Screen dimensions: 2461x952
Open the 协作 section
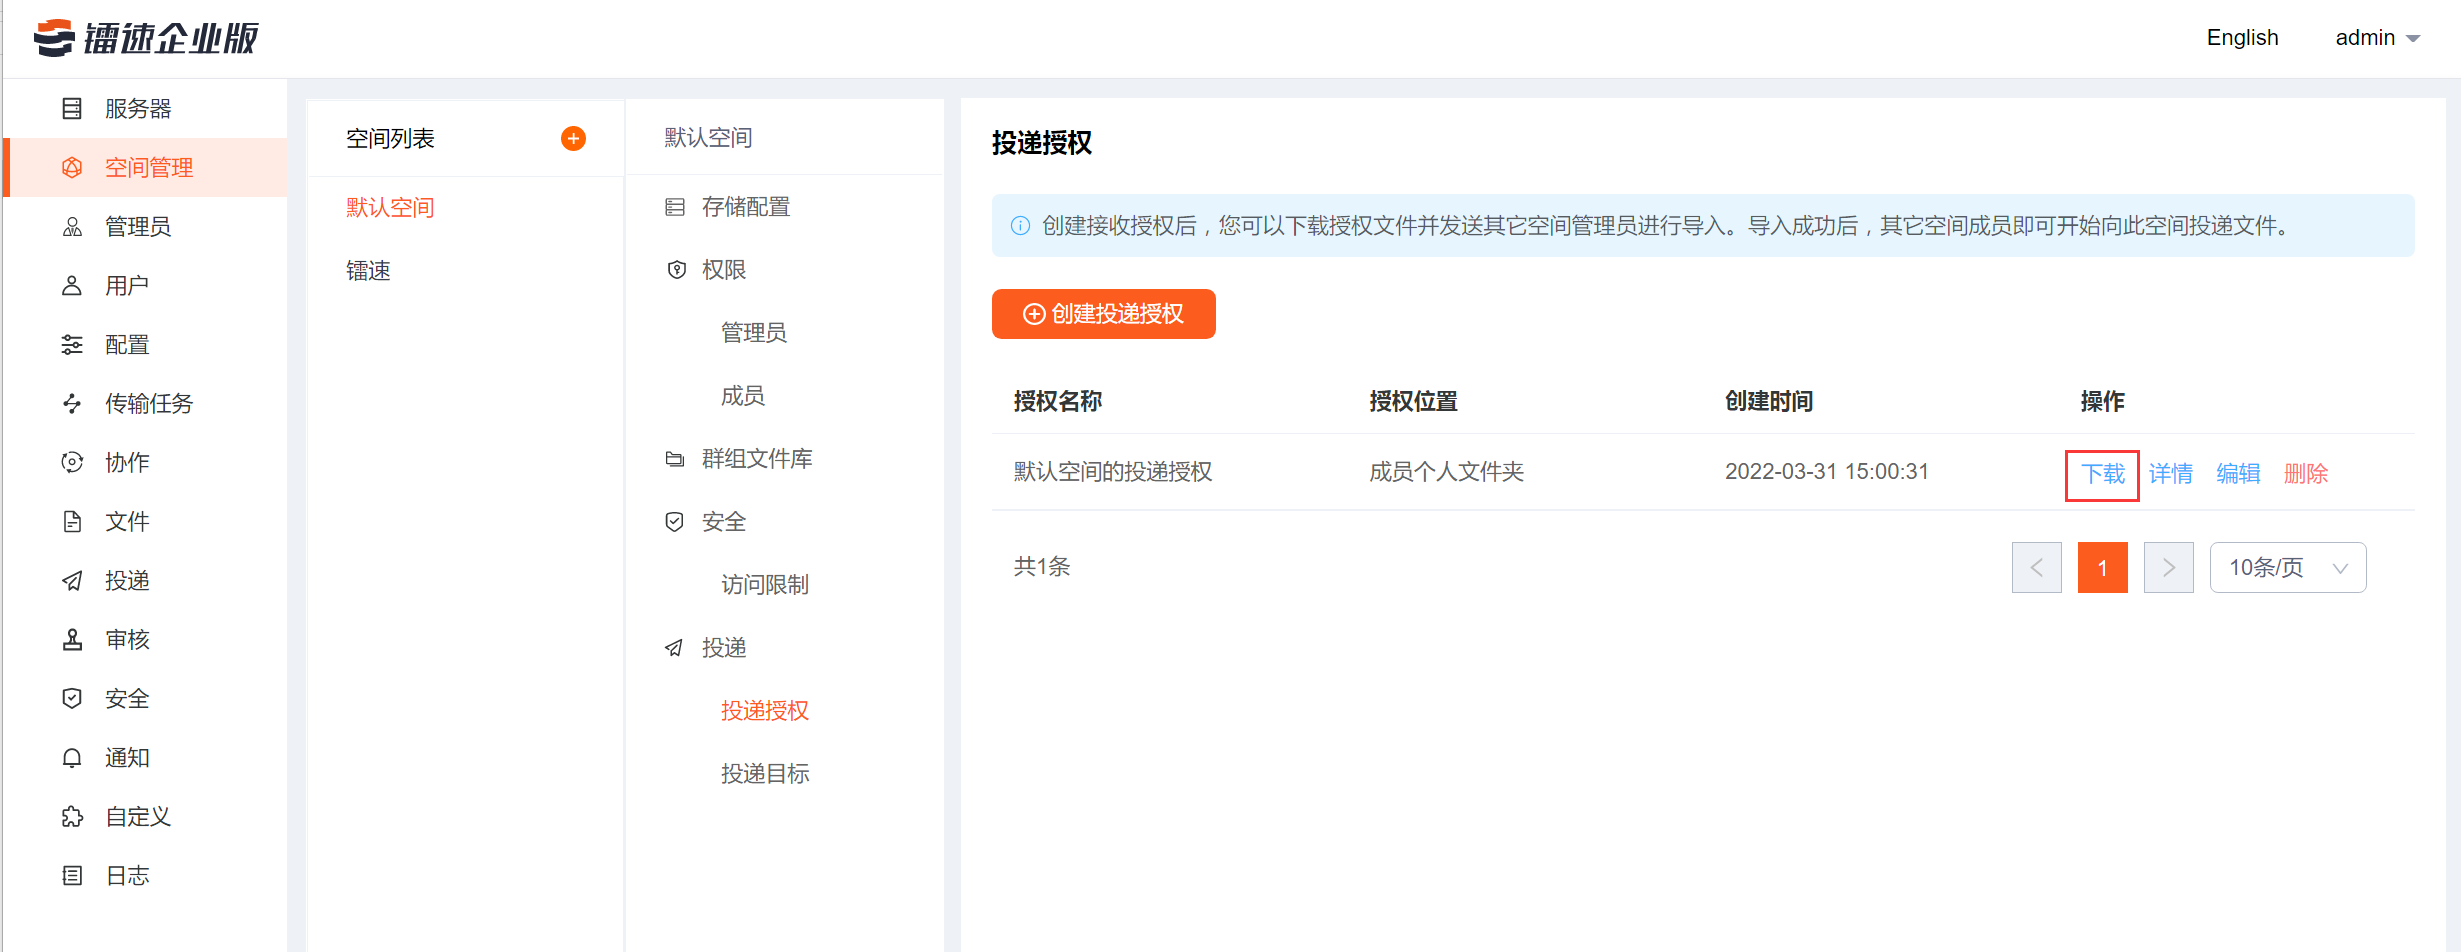[x=126, y=462]
